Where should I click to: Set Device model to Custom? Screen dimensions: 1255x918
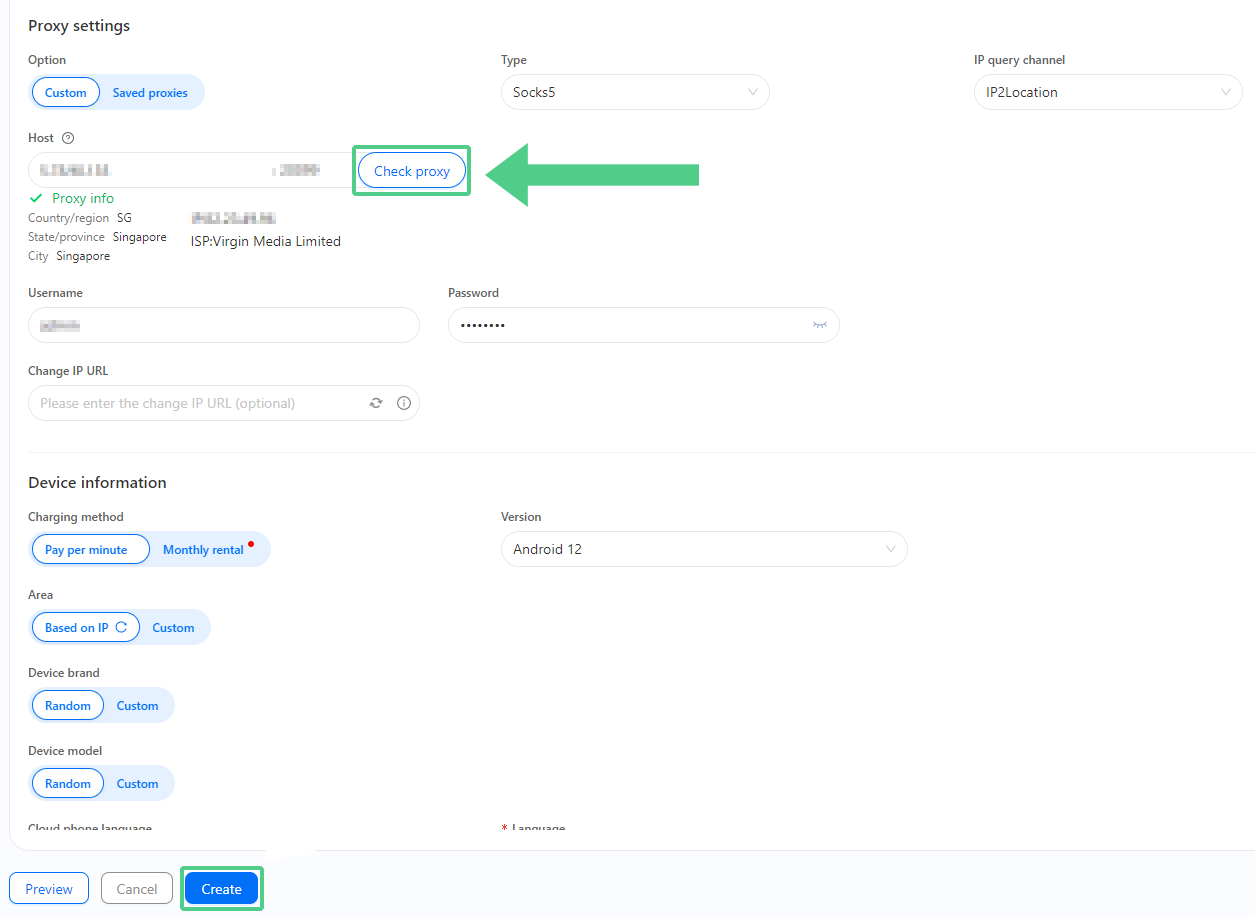(x=137, y=783)
